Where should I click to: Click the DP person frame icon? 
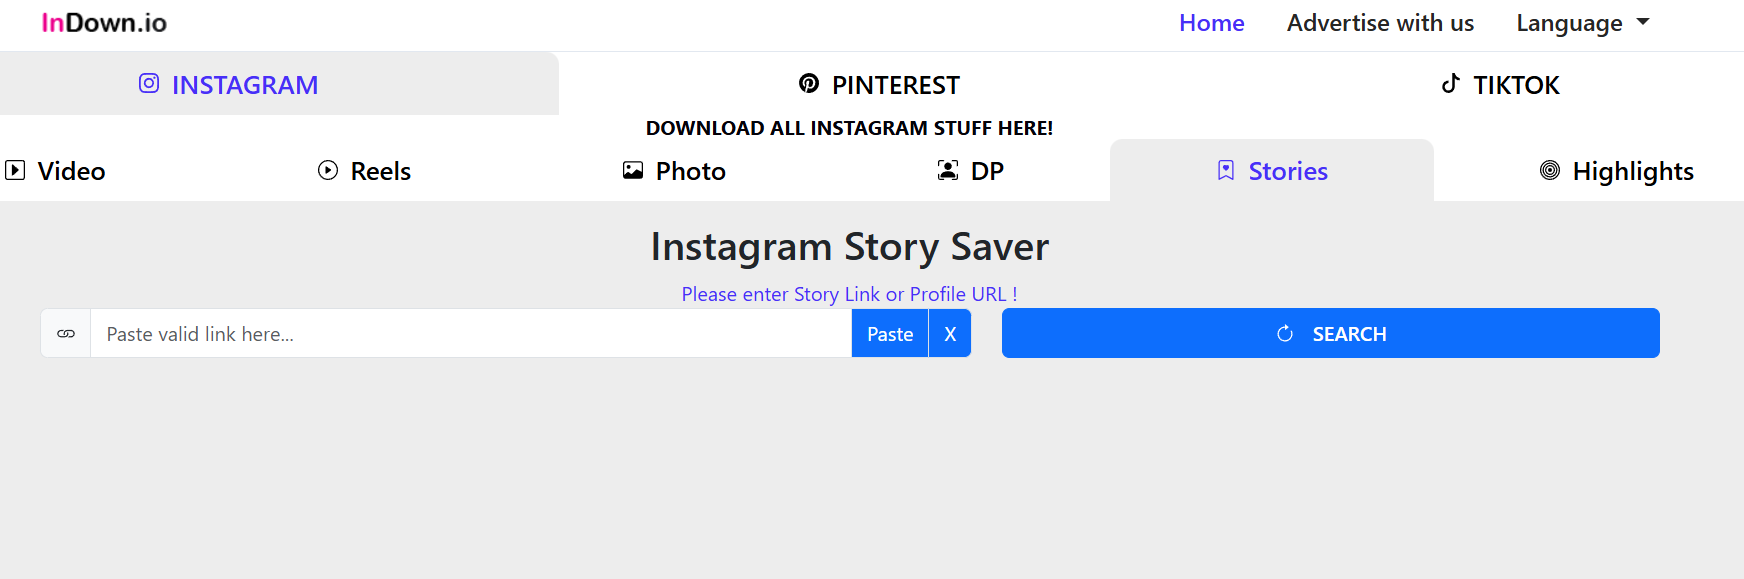click(x=947, y=170)
